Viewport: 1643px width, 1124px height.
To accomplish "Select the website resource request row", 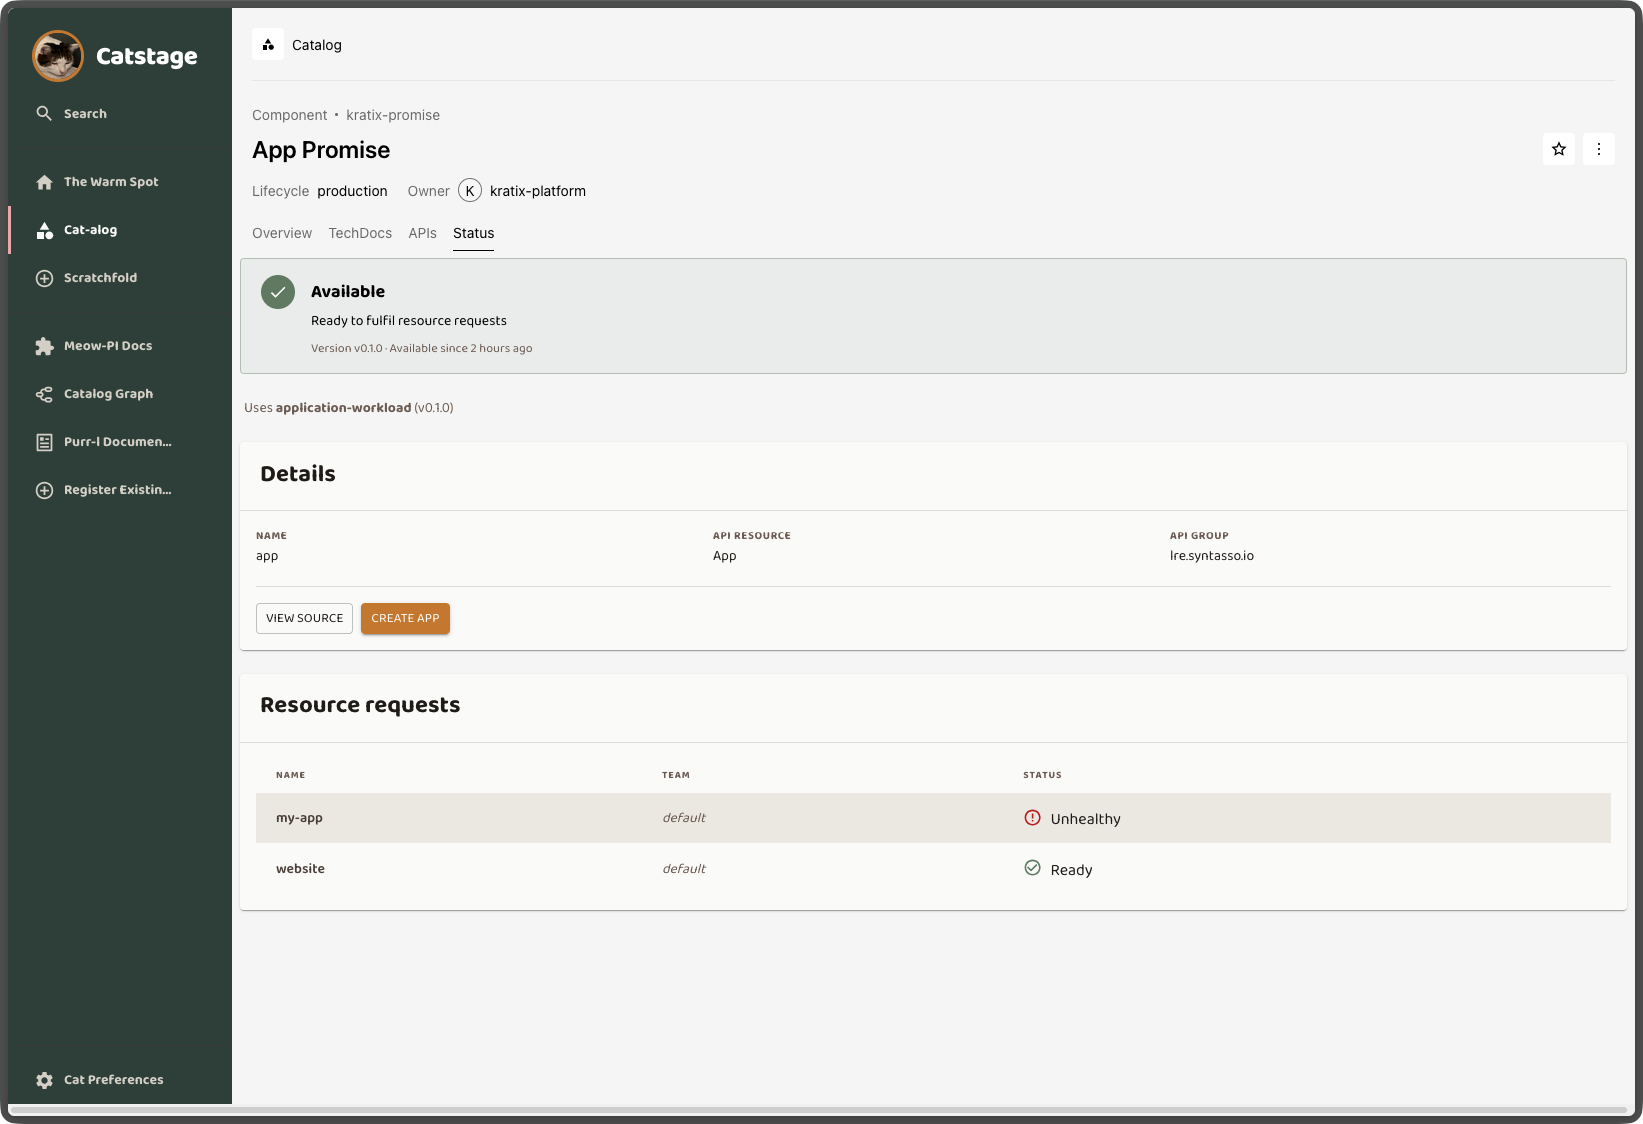I will tap(933, 869).
